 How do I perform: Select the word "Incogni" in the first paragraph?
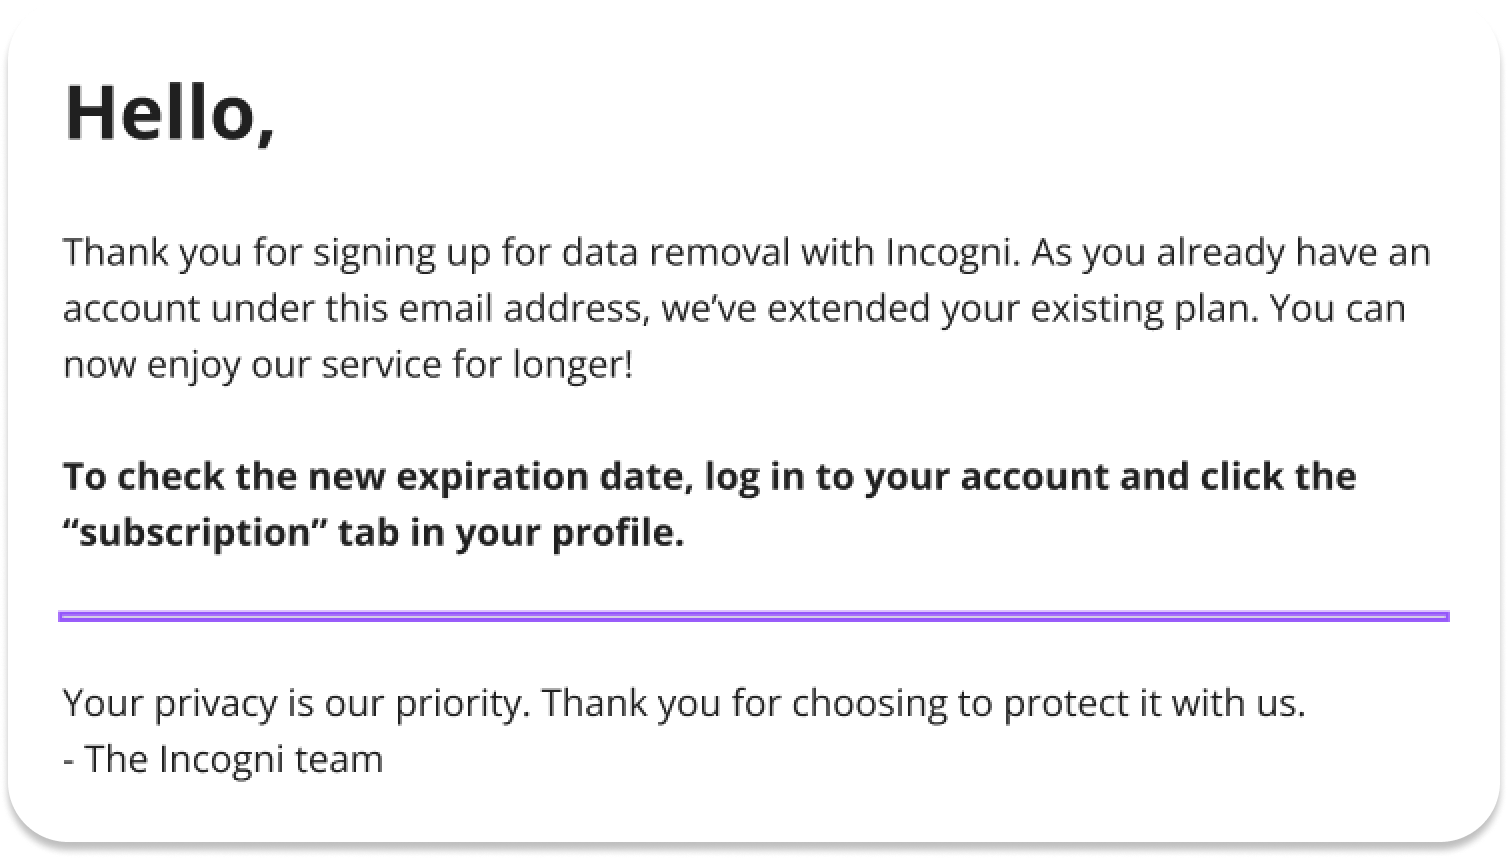[952, 252]
